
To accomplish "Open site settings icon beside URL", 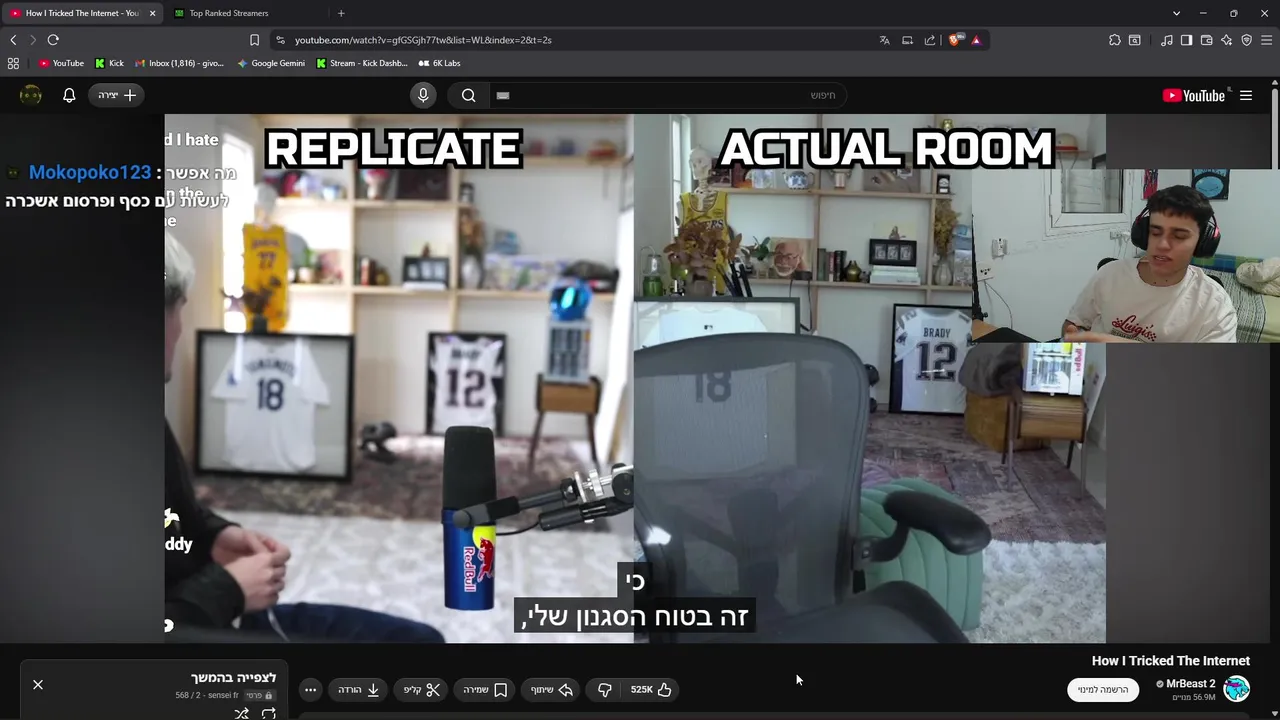I will click(x=280, y=40).
